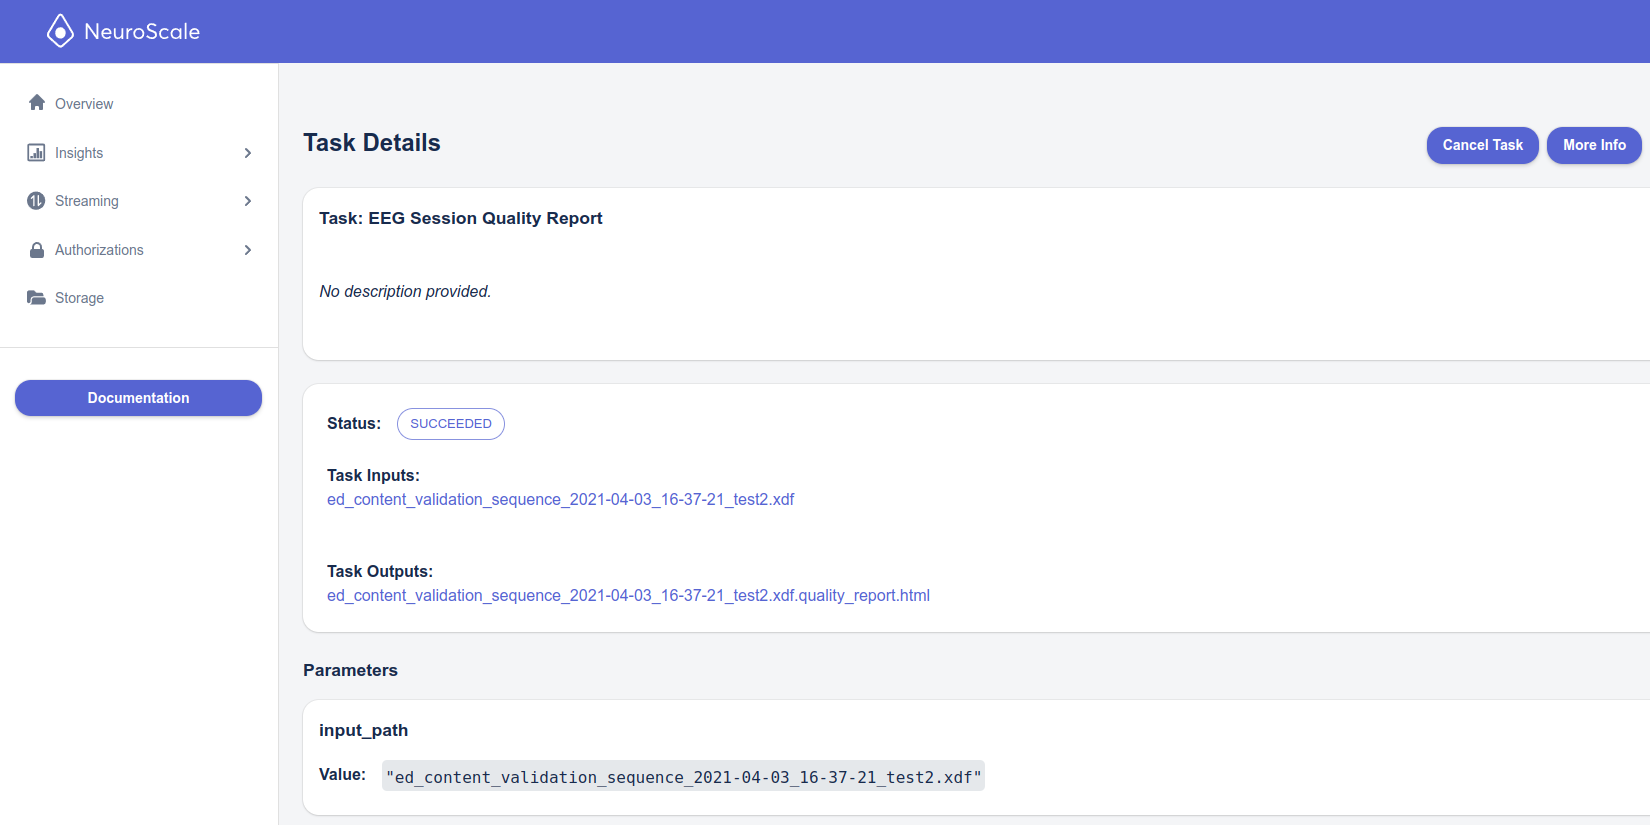
Task: Expand the Authorizations submenu chevron
Action: (248, 250)
